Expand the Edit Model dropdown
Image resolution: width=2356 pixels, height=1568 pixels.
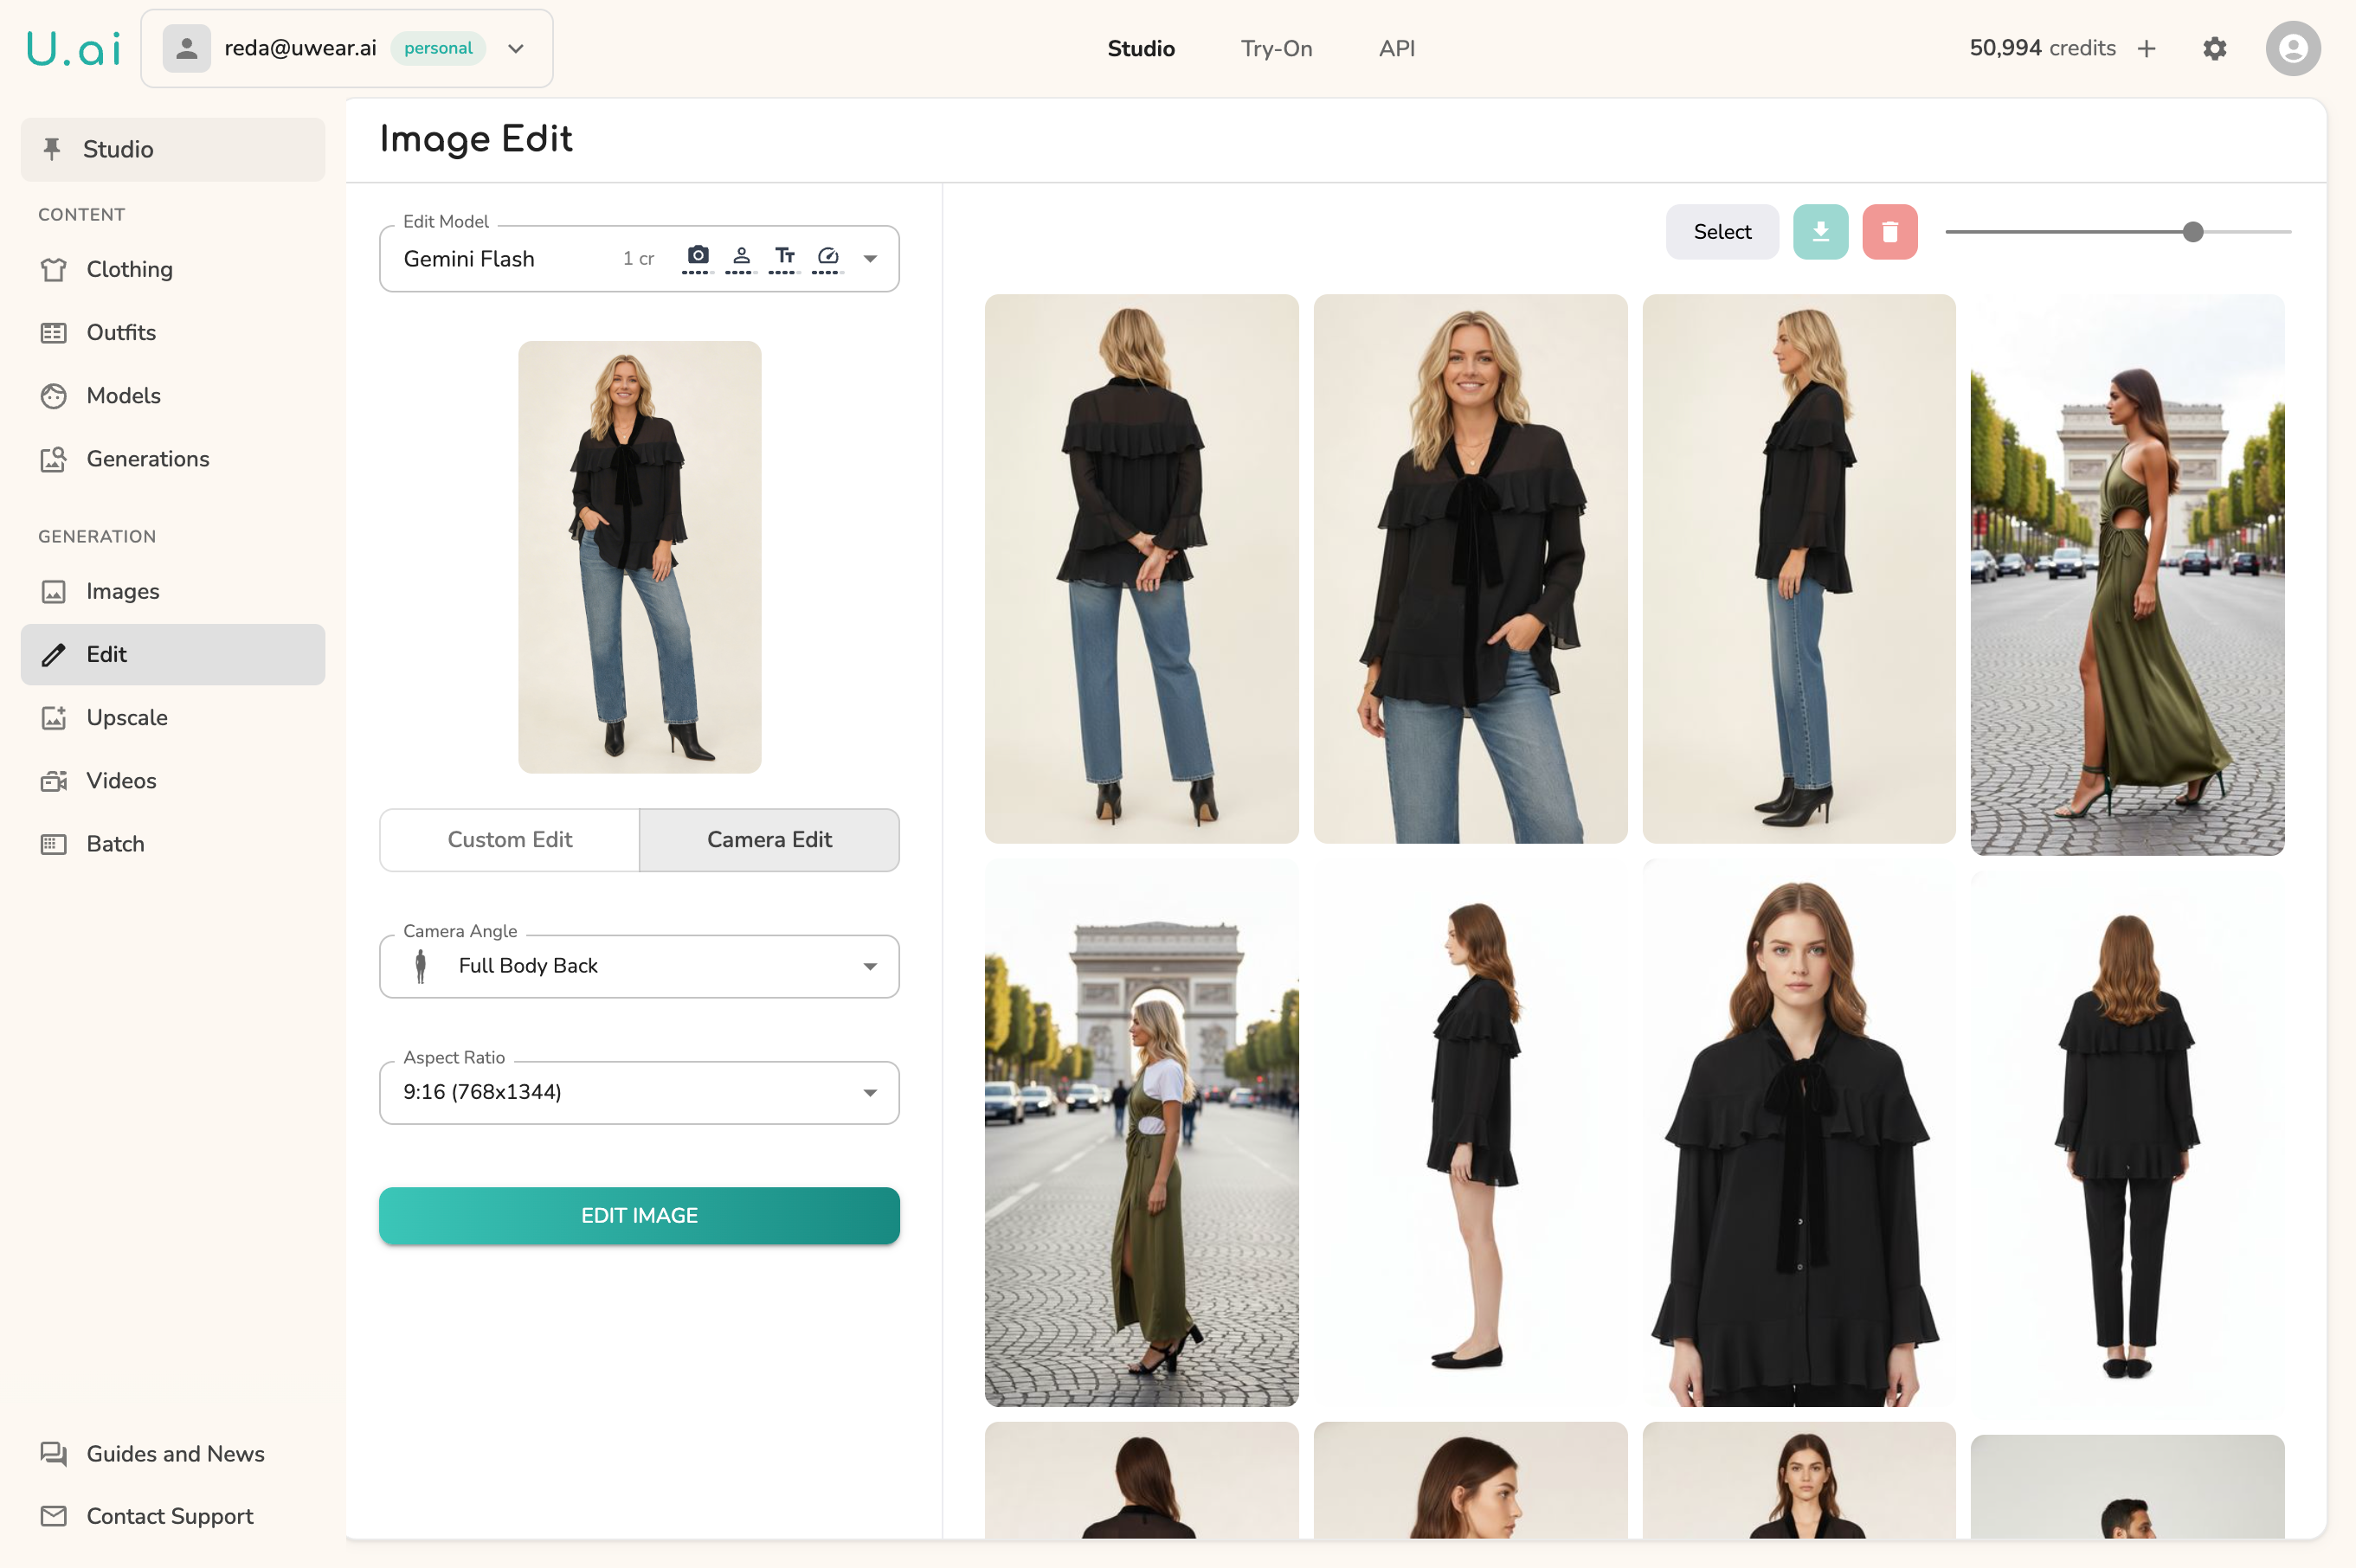tap(869, 259)
